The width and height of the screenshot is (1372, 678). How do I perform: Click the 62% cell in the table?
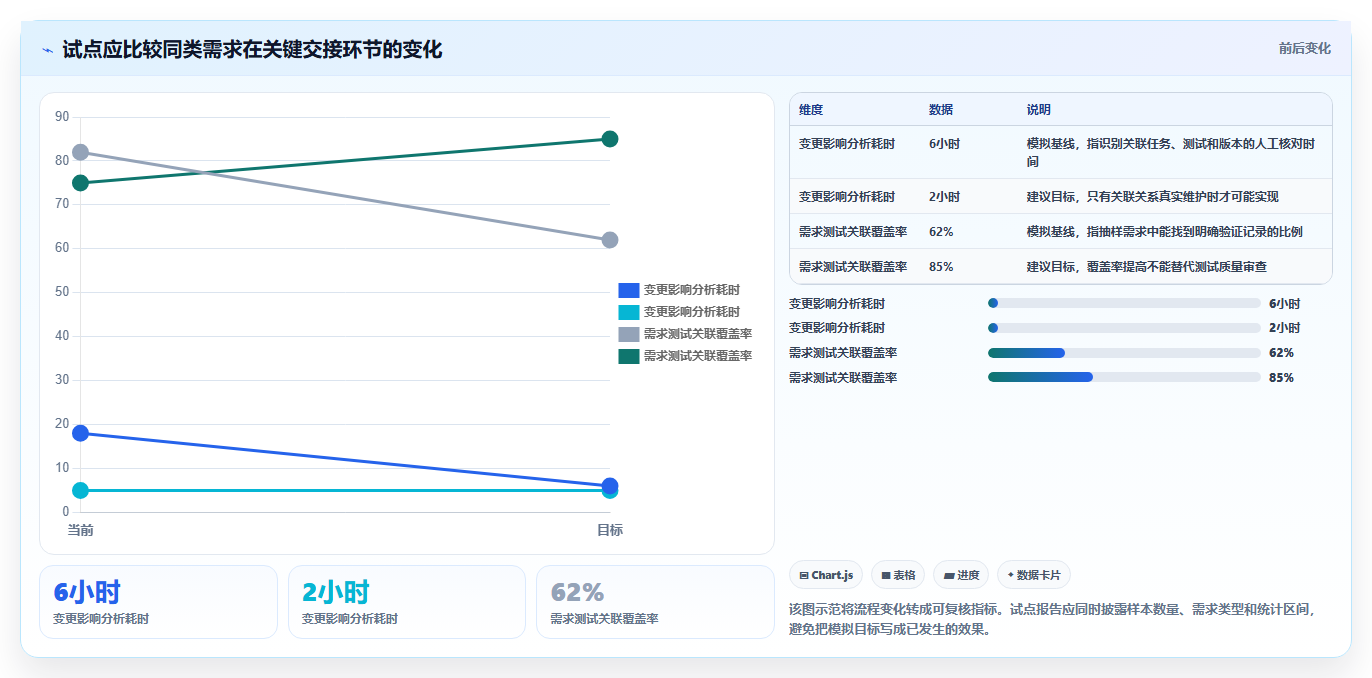pos(941,232)
